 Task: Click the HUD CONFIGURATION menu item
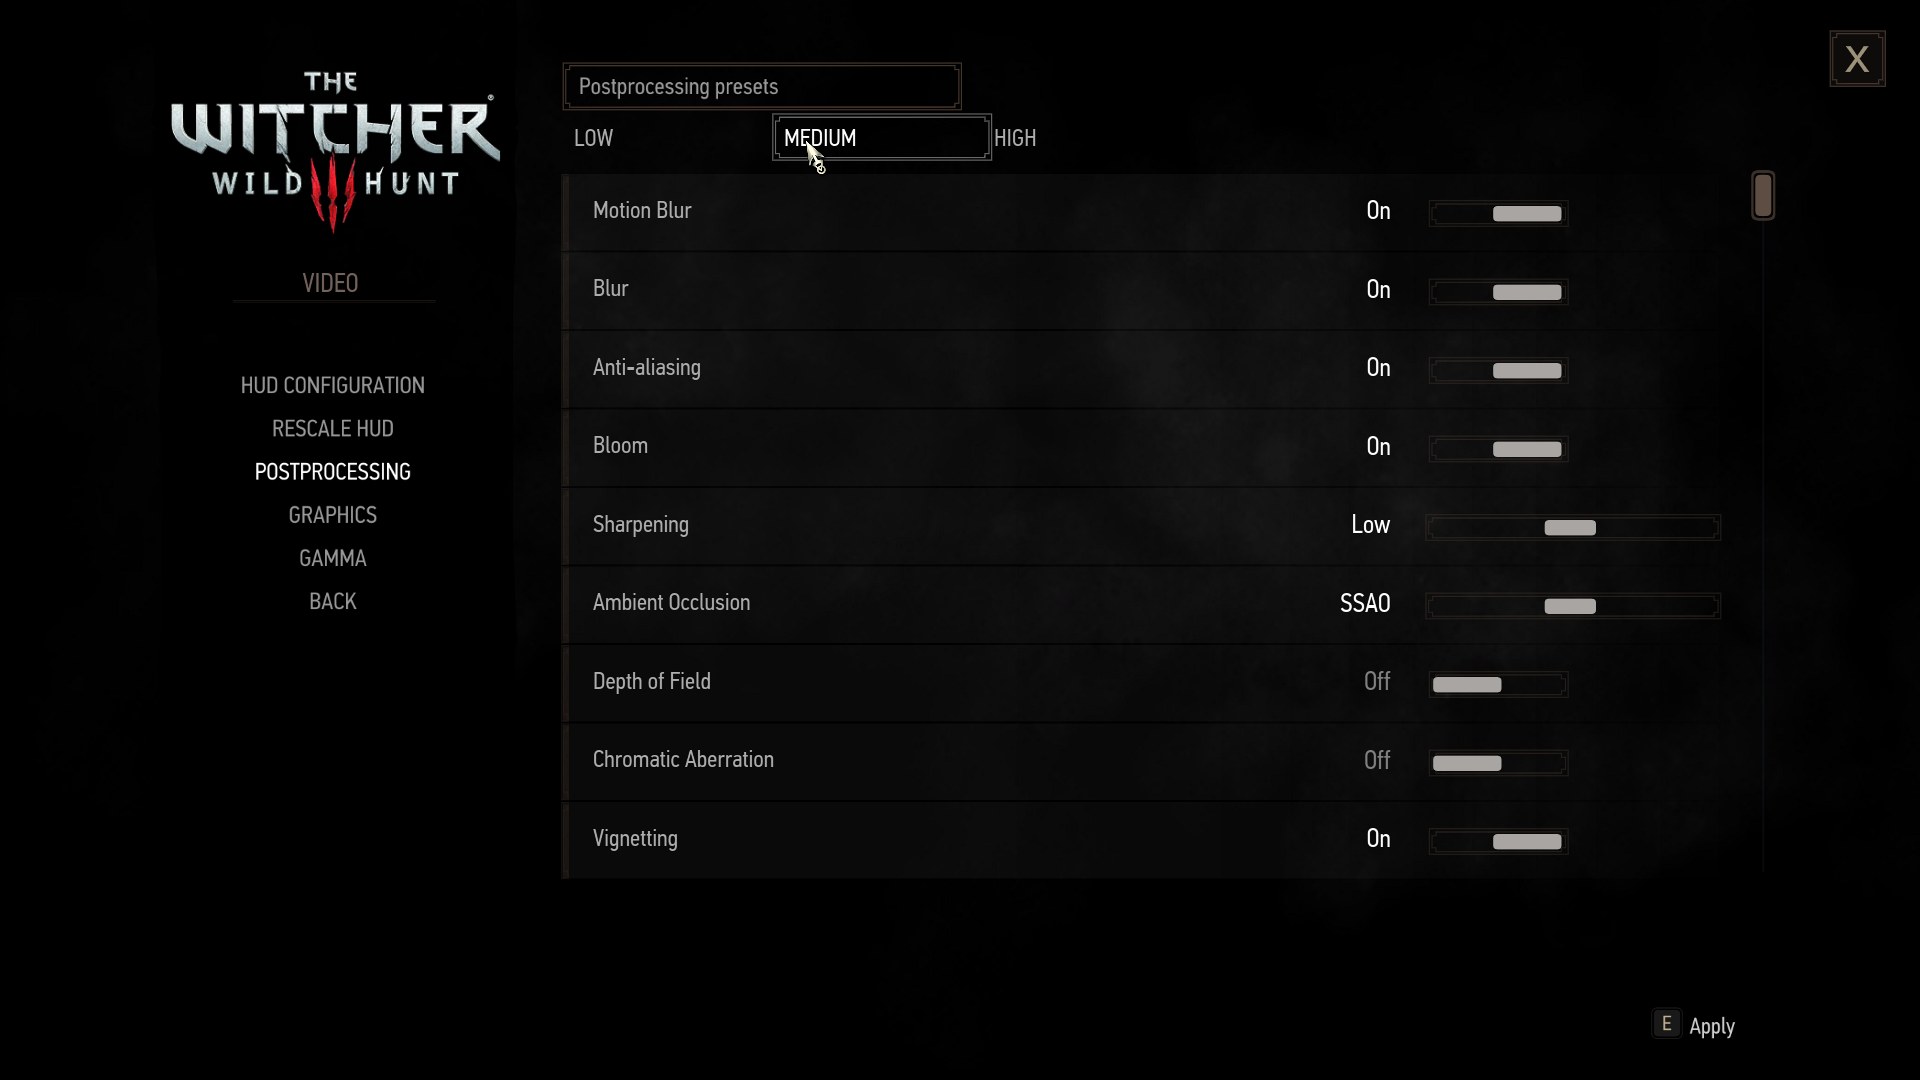332,385
